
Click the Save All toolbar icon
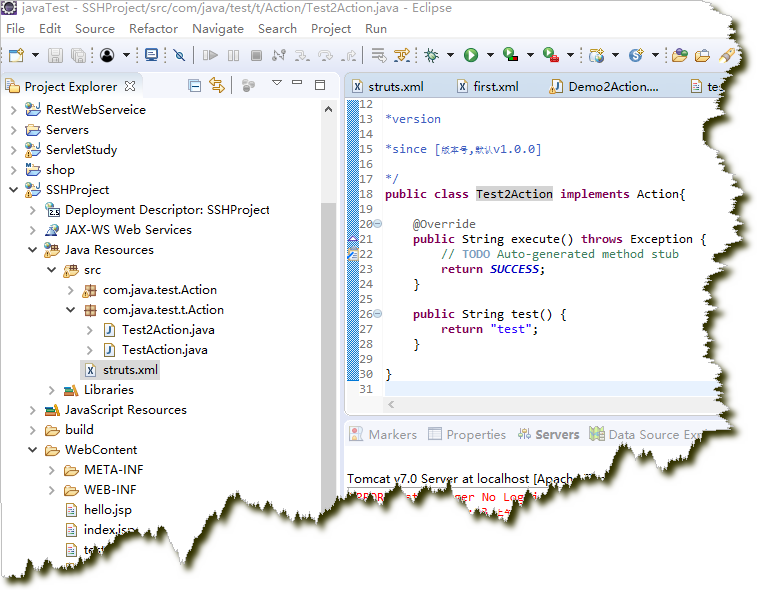(76, 55)
